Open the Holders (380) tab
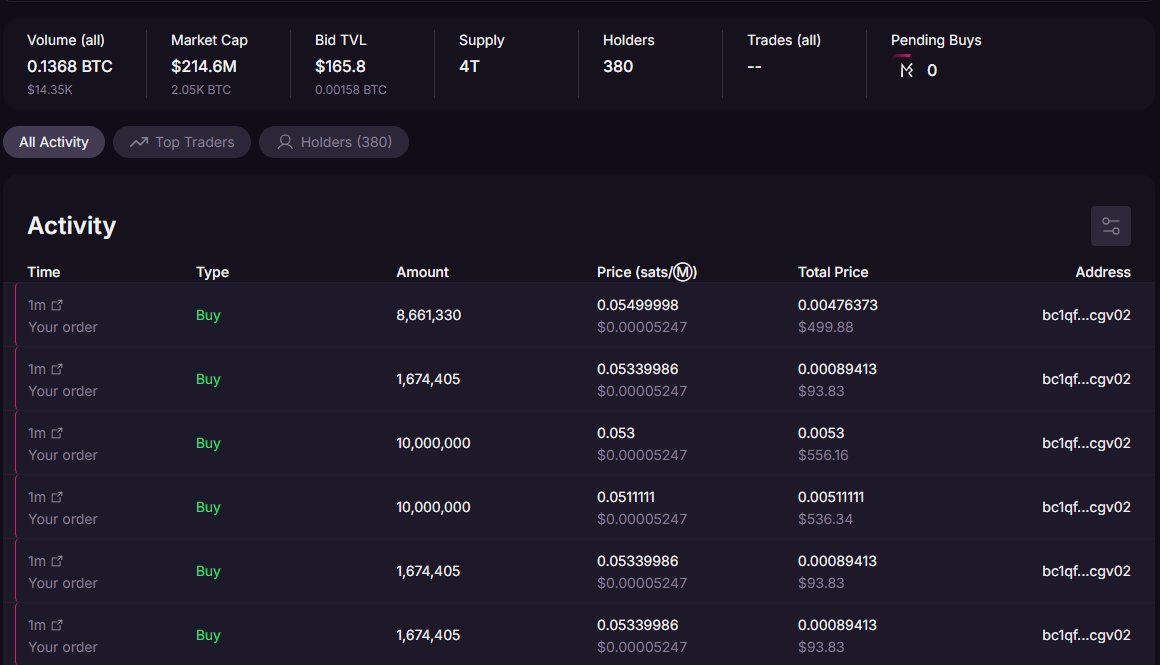 pos(334,142)
